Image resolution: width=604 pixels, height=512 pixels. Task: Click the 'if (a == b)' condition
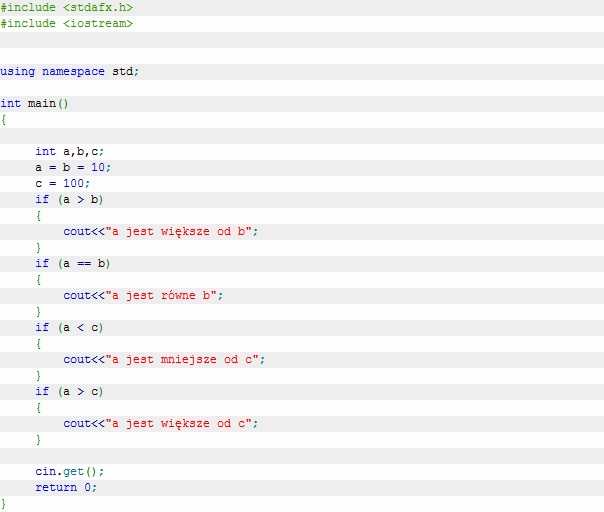[73, 264]
